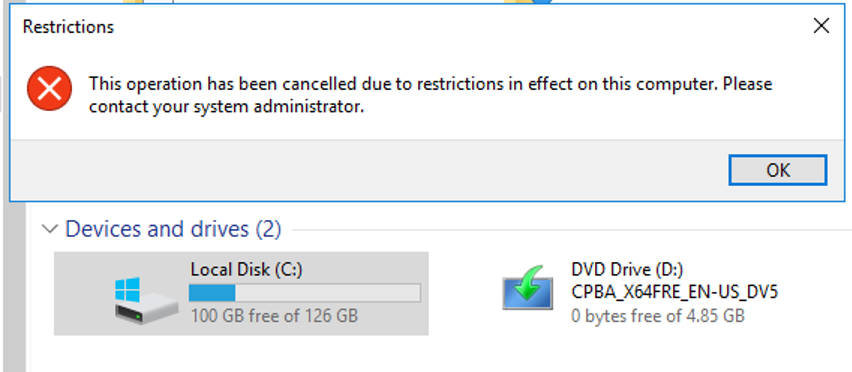This screenshot has height=372, width=852.
Task: Click the green arrow on the DVD drive icon
Action: point(528,282)
